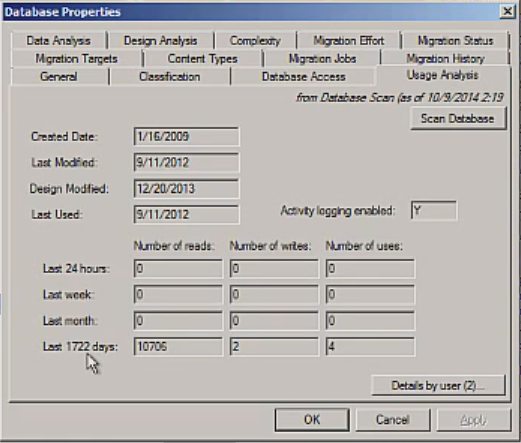Click the Last week uses field
This screenshot has height=443, width=521.
[x=370, y=295]
